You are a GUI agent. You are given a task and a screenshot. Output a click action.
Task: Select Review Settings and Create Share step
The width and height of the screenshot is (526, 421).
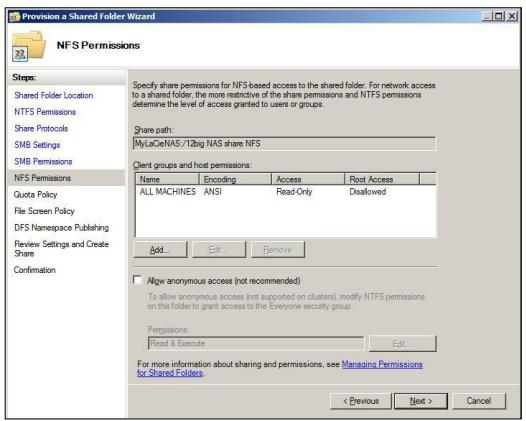[x=61, y=249]
